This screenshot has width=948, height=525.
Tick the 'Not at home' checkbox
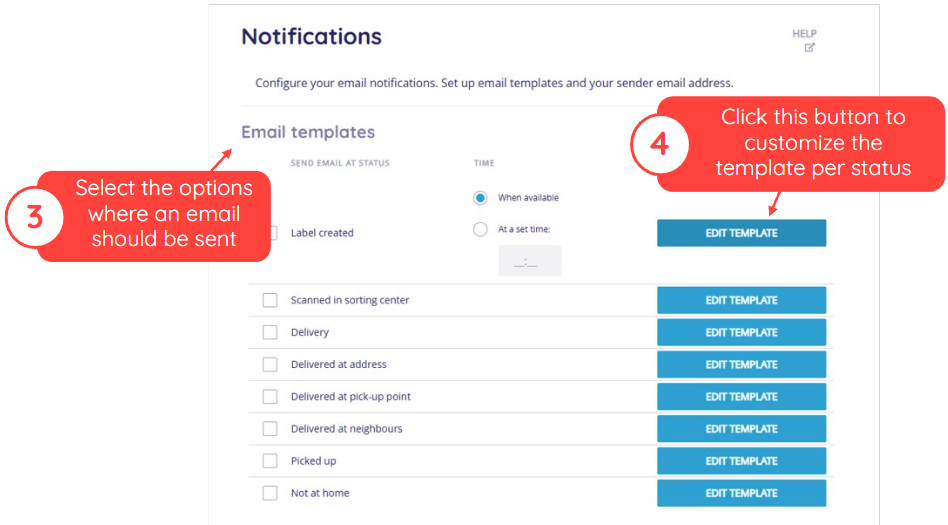tap(270, 493)
